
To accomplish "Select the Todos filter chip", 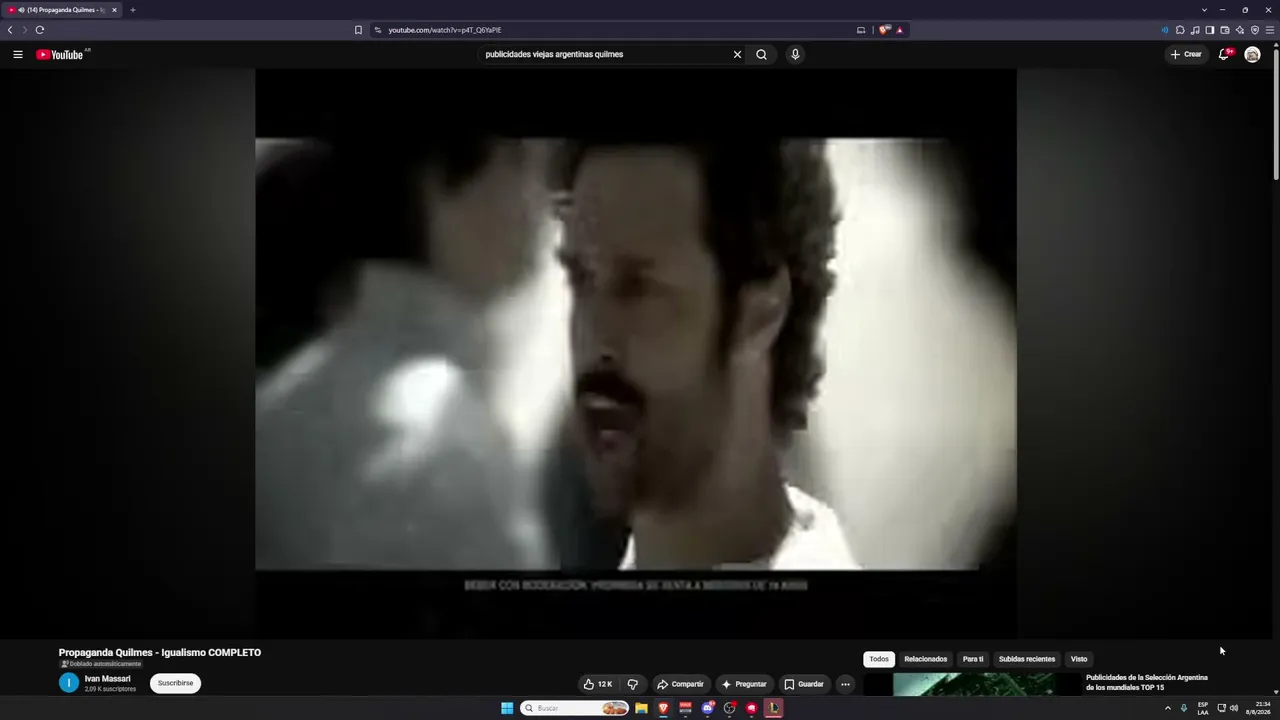I will pos(879,659).
